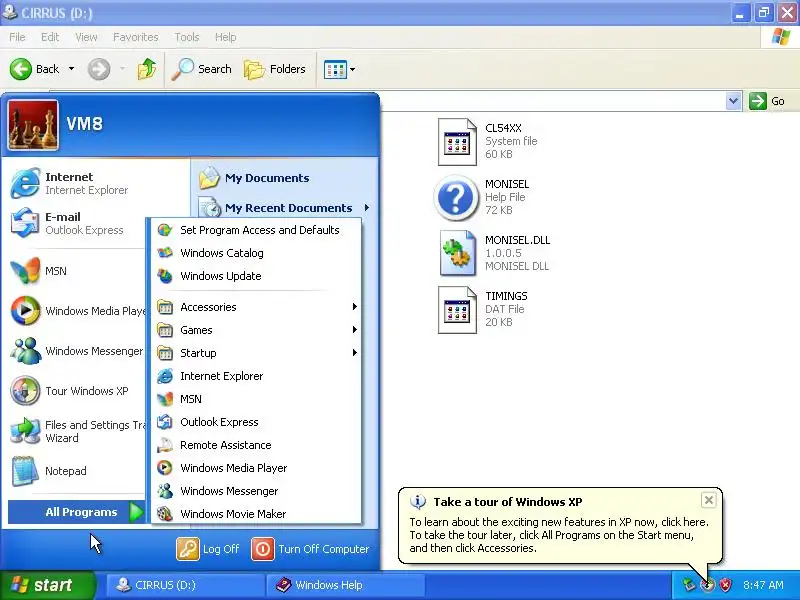Open Windows Messenger in left Start pane

(x=78, y=351)
